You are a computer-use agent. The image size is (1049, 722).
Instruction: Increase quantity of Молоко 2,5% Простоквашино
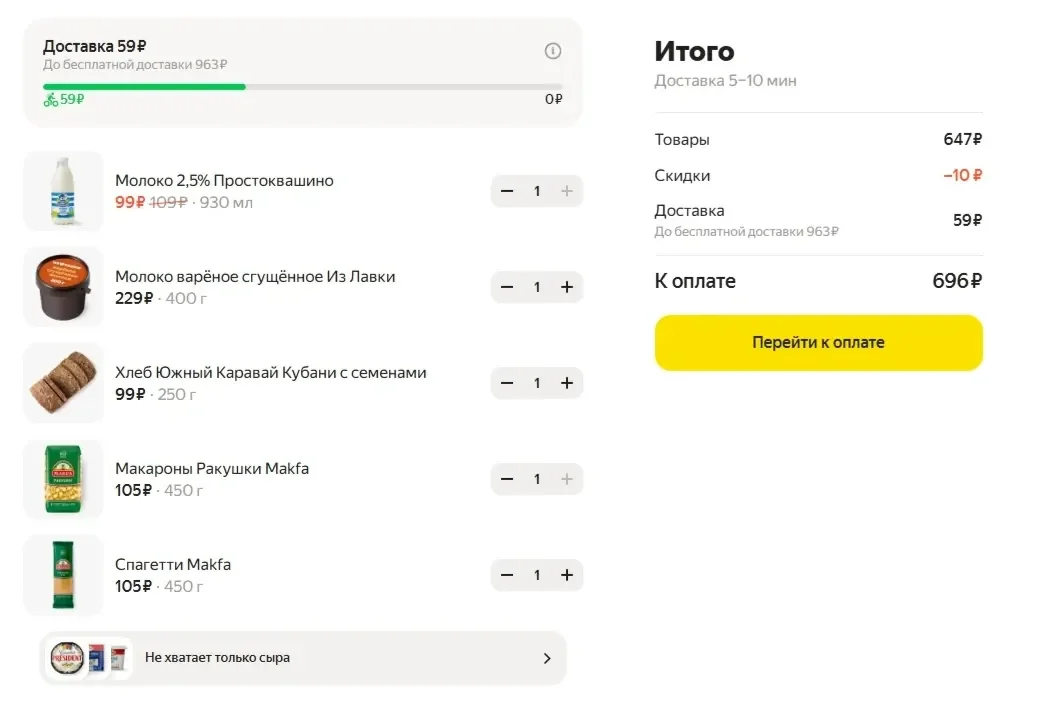point(567,191)
